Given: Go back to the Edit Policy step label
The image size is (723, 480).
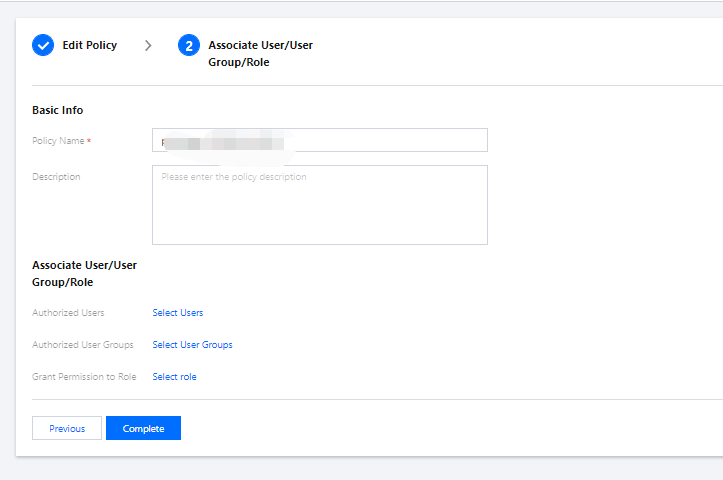Looking at the screenshot, I should click(90, 46).
